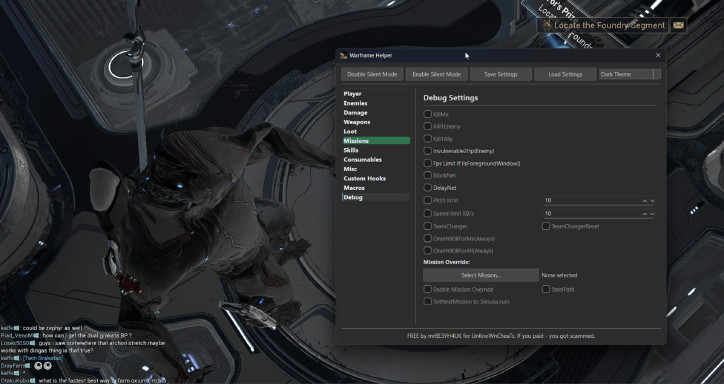Click the Warframe Helper window title text
Viewport: 724px width, 384px height.
pos(371,55)
